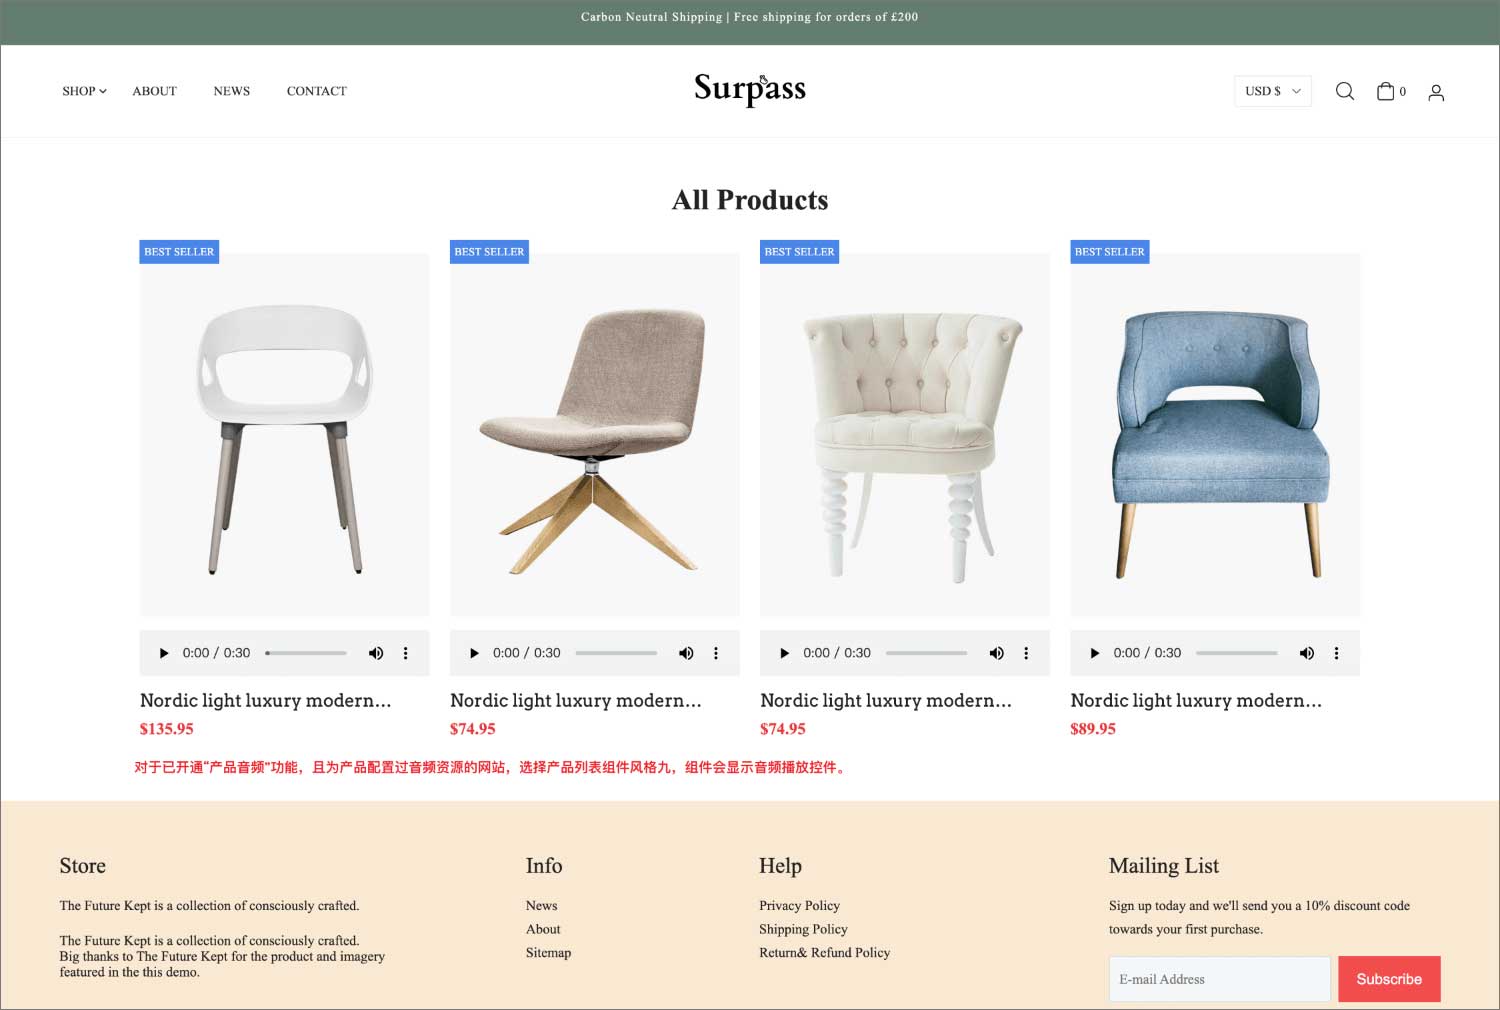Mute audio under the tufted cream chair

(x=996, y=653)
